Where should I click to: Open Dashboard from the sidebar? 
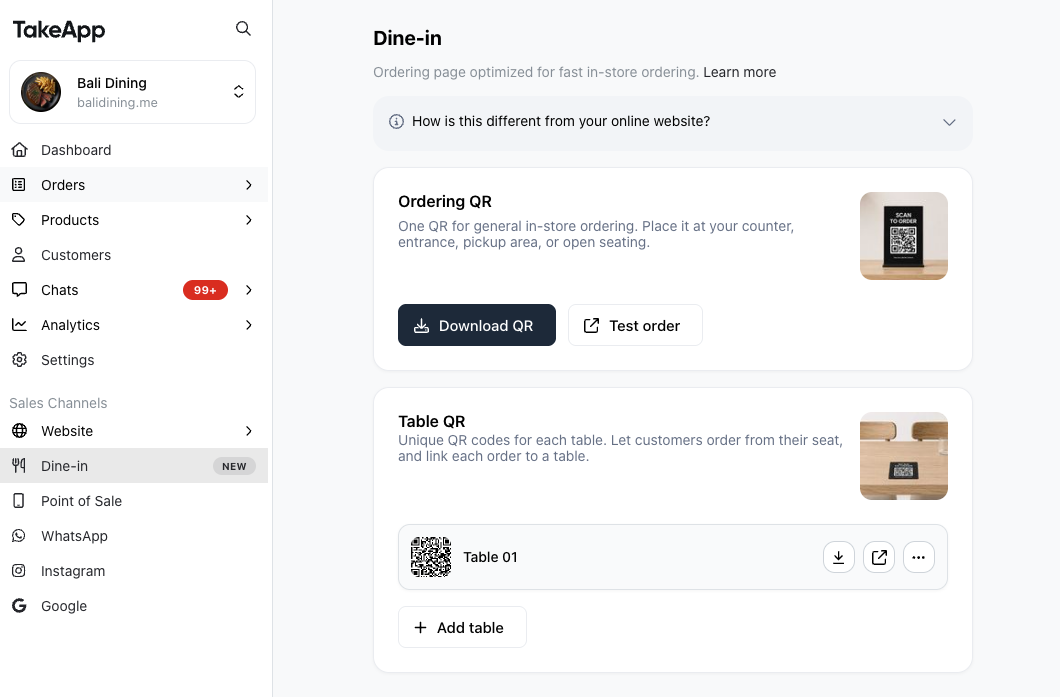click(x=134, y=150)
